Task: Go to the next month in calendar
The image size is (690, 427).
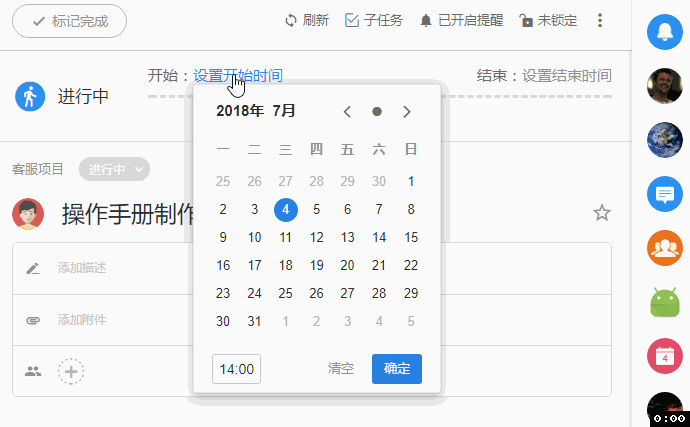Action: click(407, 112)
